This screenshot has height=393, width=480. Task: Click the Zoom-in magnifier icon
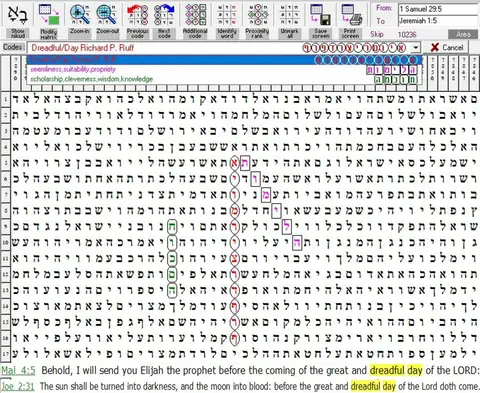(80, 14)
